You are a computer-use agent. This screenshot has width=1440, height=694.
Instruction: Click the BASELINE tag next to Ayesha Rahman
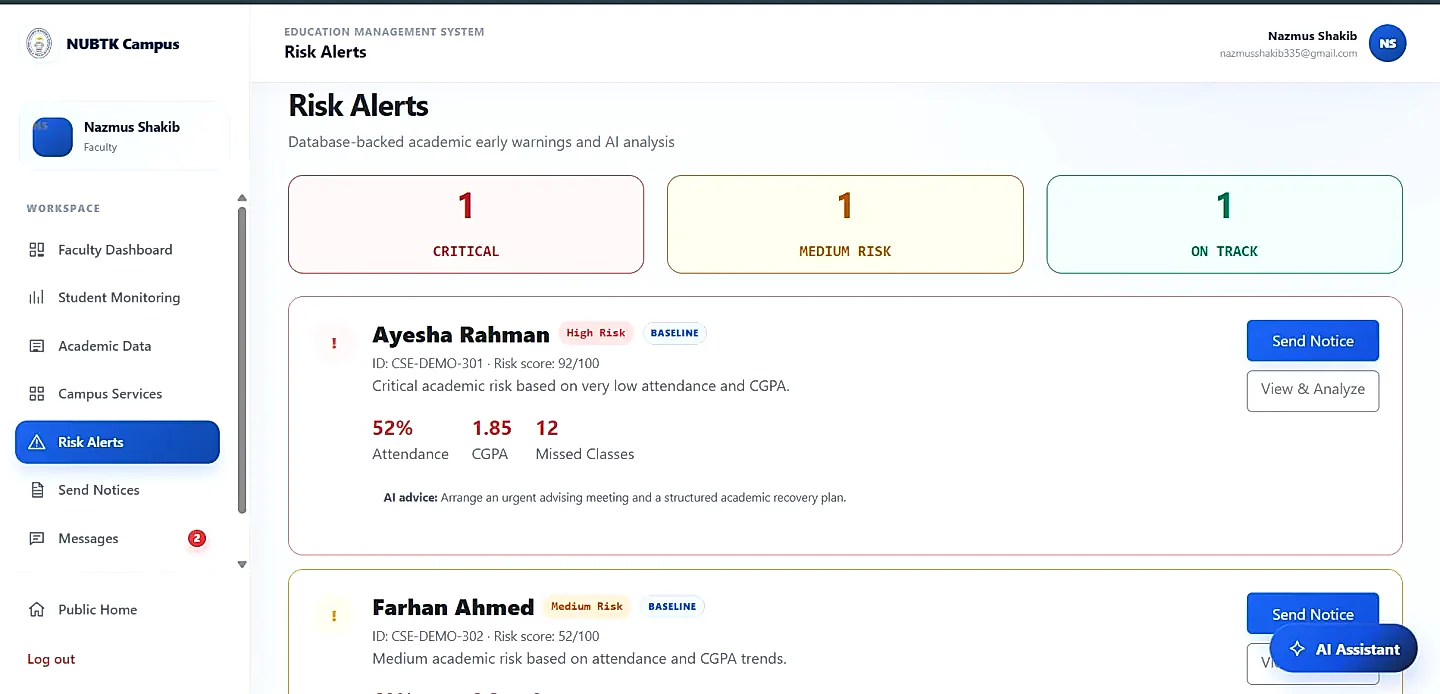click(x=674, y=333)
